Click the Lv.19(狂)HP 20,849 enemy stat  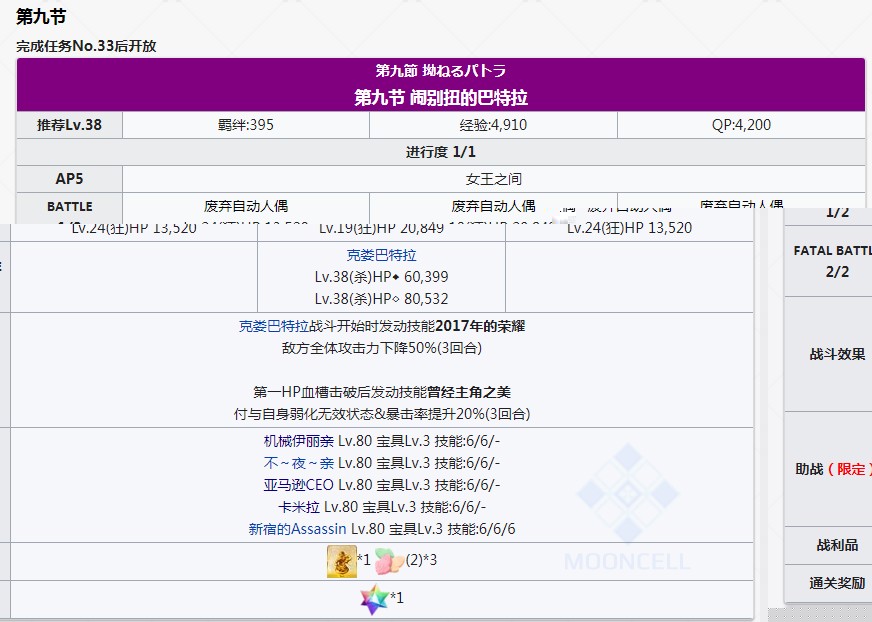tap(382, 228)
